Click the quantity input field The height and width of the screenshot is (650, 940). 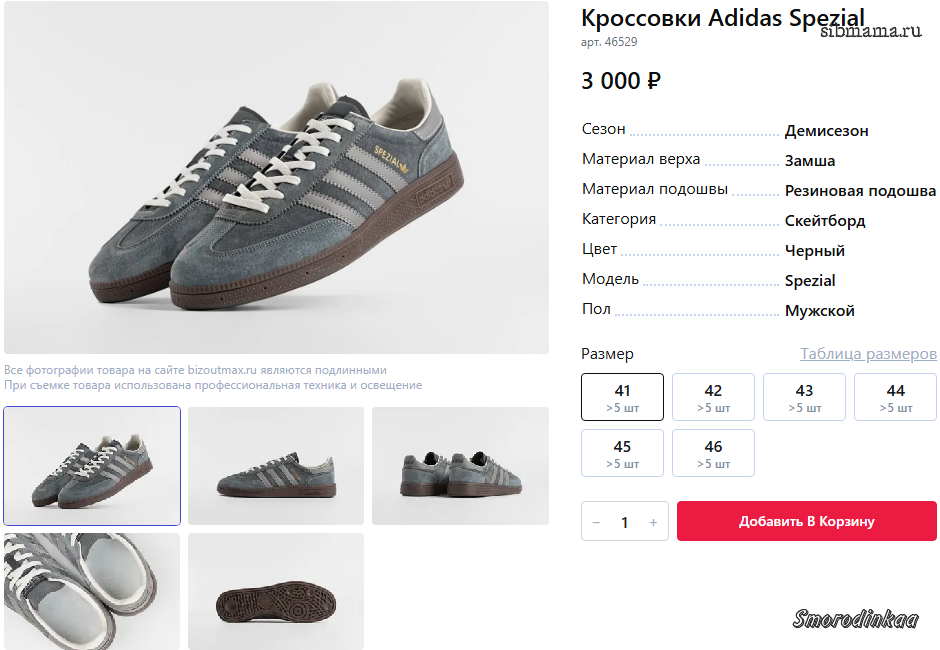[625, 522]
